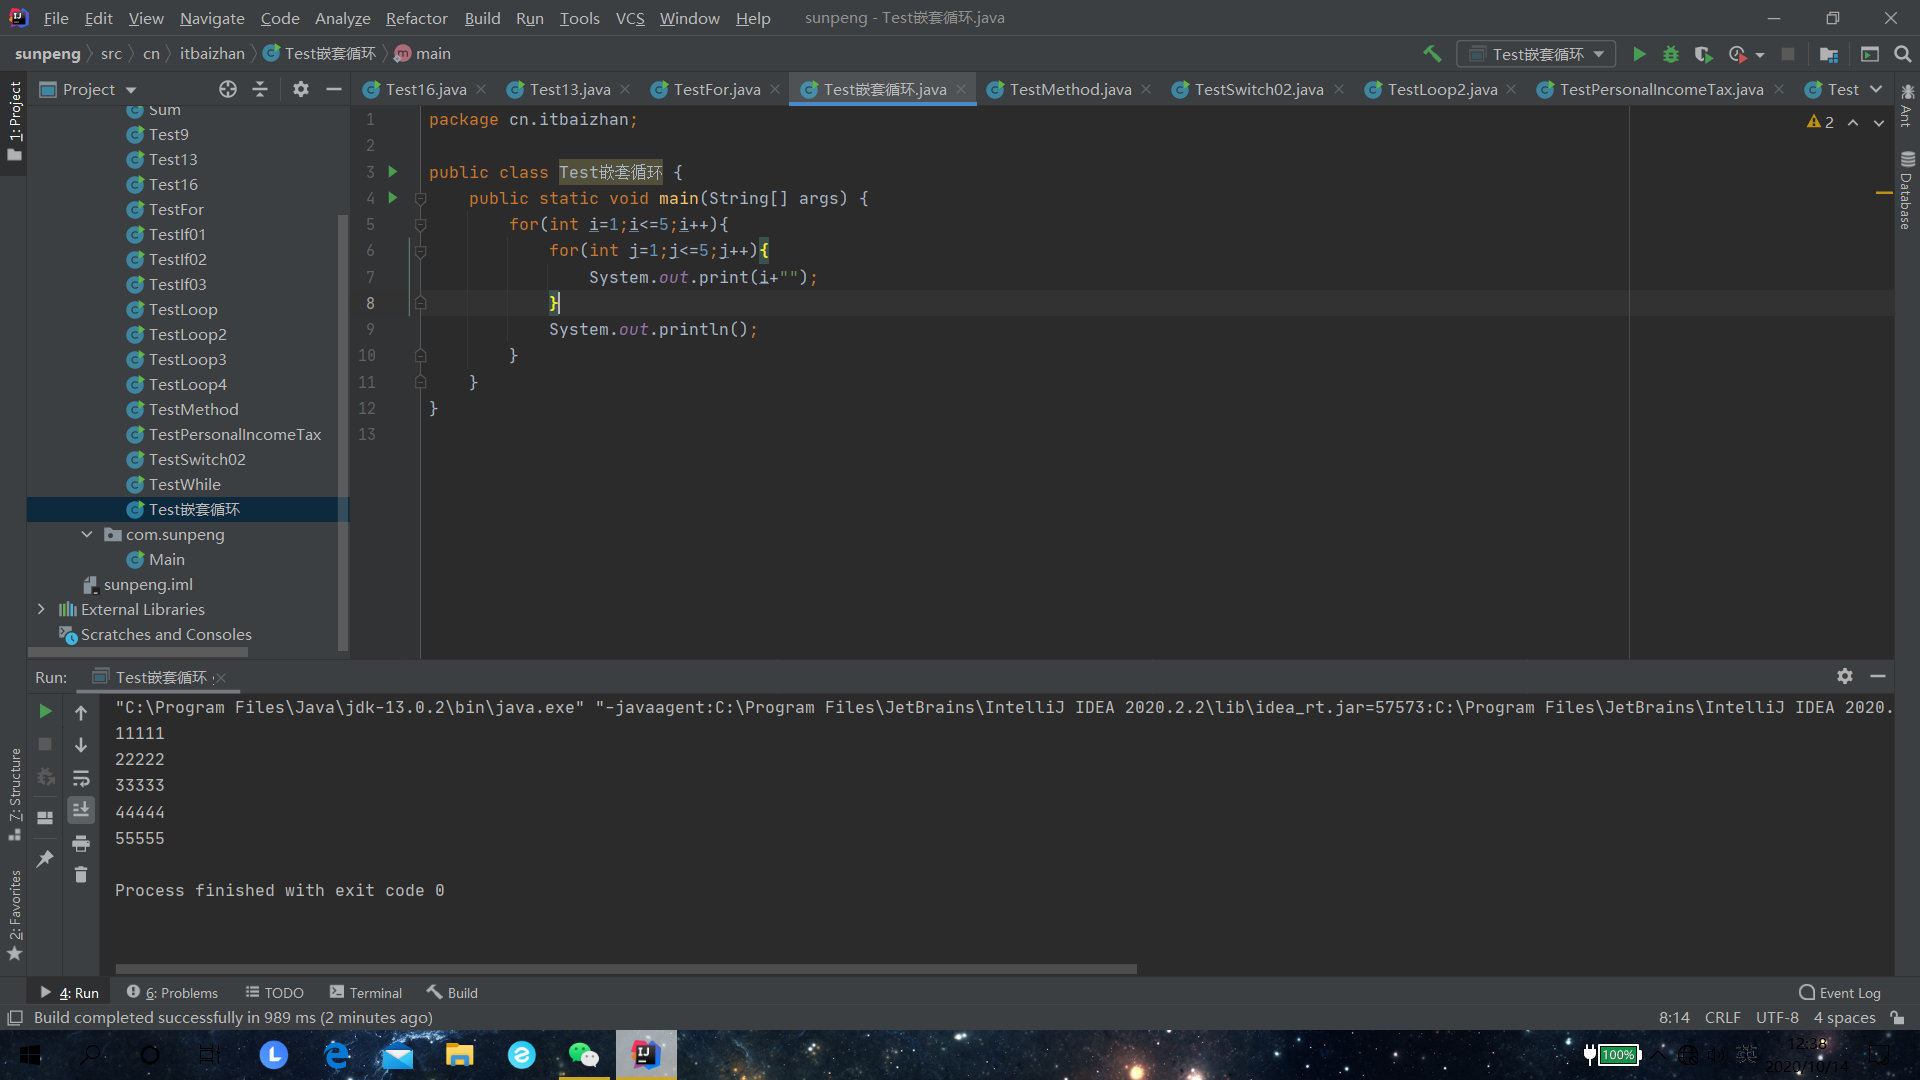Open the UTF-8 encoding selector
This screenshot has width=1920, height=1080.
(x=1777, y=1018)
